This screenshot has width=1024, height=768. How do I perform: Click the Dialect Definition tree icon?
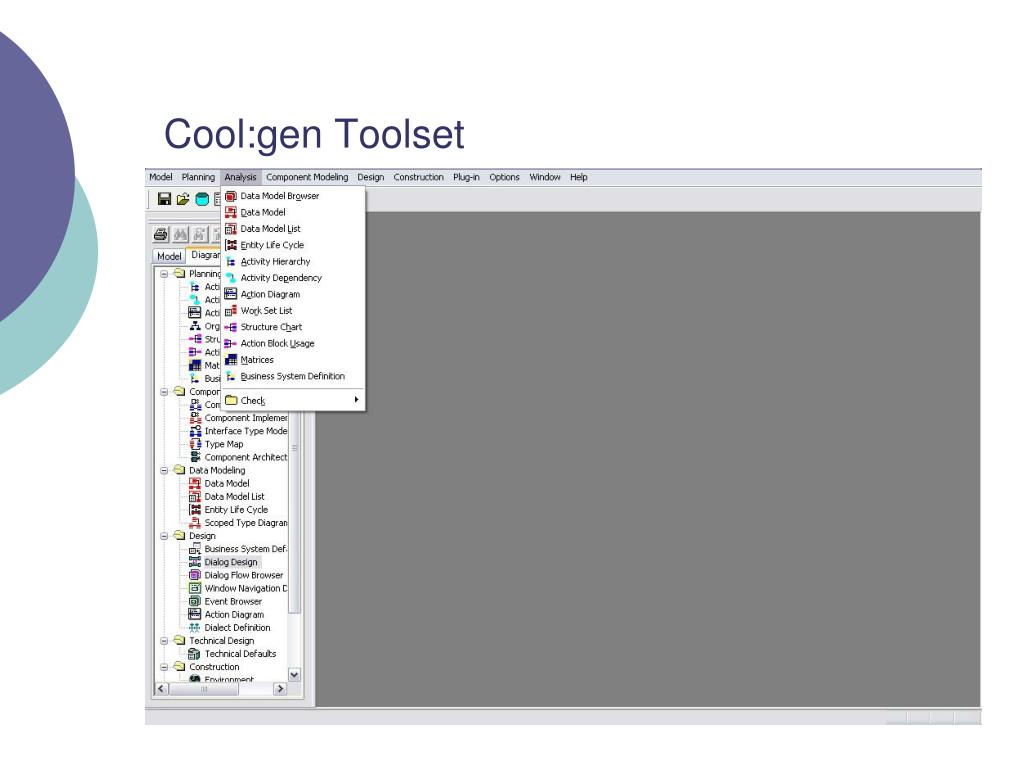(x=195, y=628)
